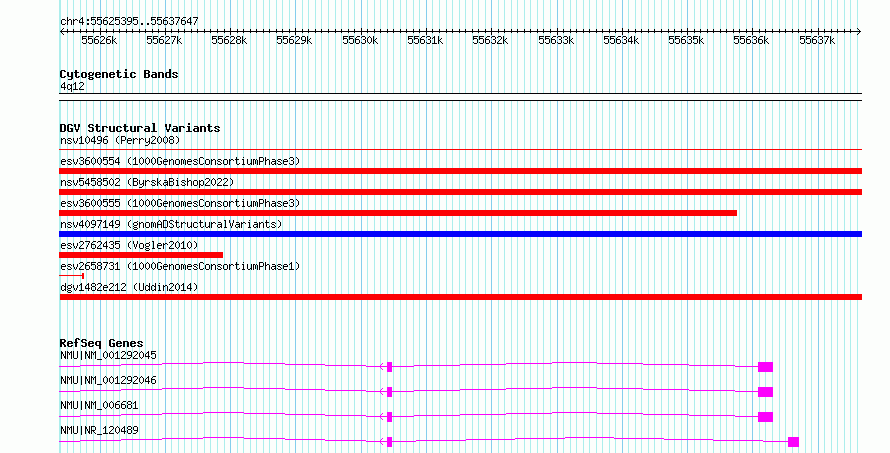Click the small arrowed exon of NR_120489
Viewport: 890px width, 453px height.
tap(389, 442)
